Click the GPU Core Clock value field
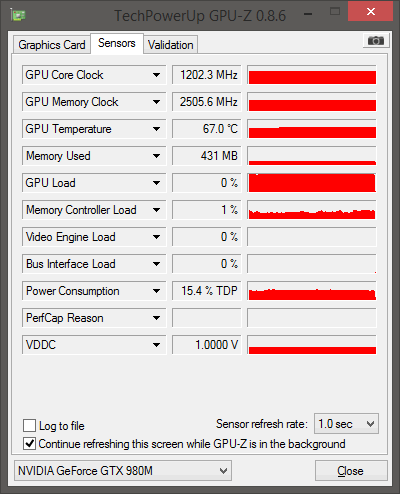The height and width of the screenshot is (494, 400). point(207,75)
